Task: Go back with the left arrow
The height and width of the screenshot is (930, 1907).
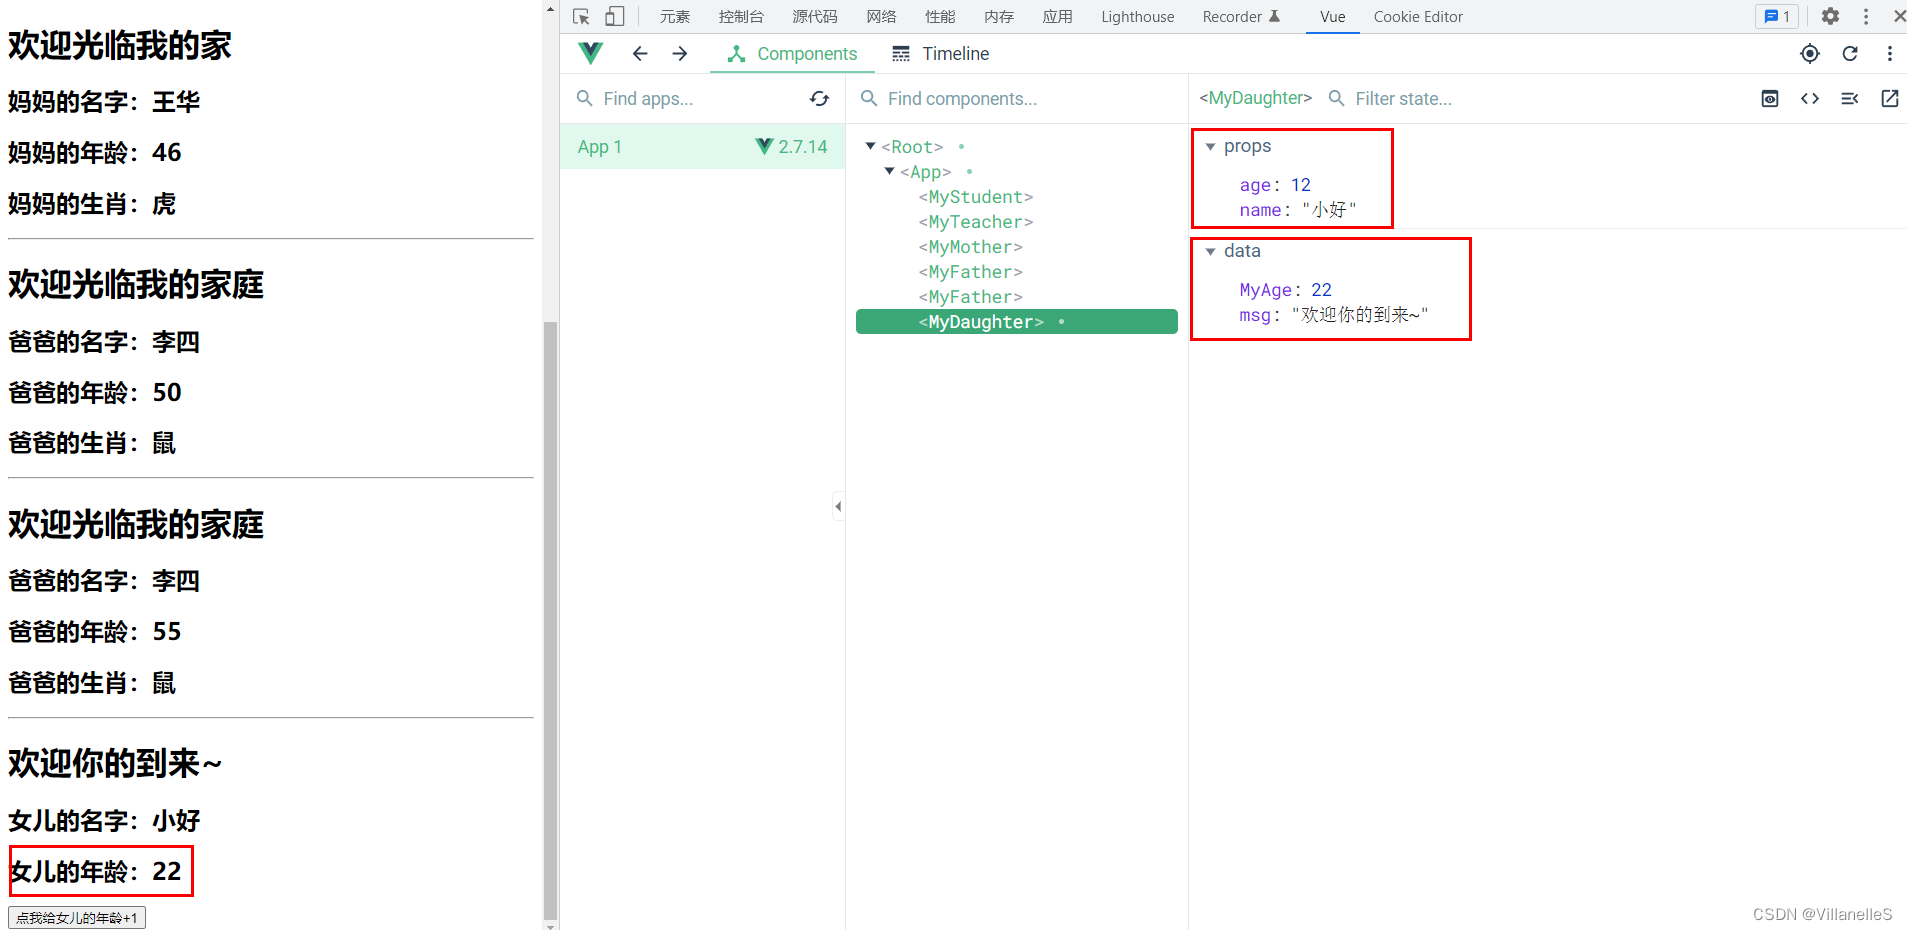Action: click(640, 53)
